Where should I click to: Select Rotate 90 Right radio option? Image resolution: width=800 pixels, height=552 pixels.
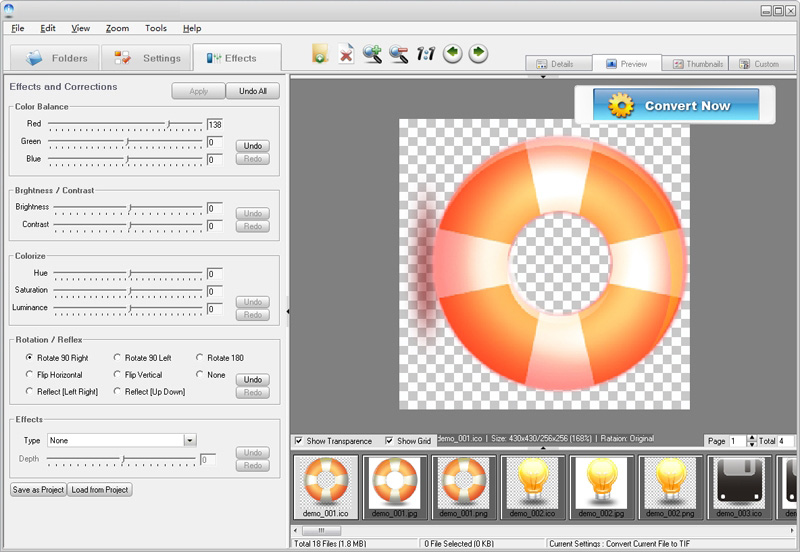pyautogui.click(x=29, y=357)
